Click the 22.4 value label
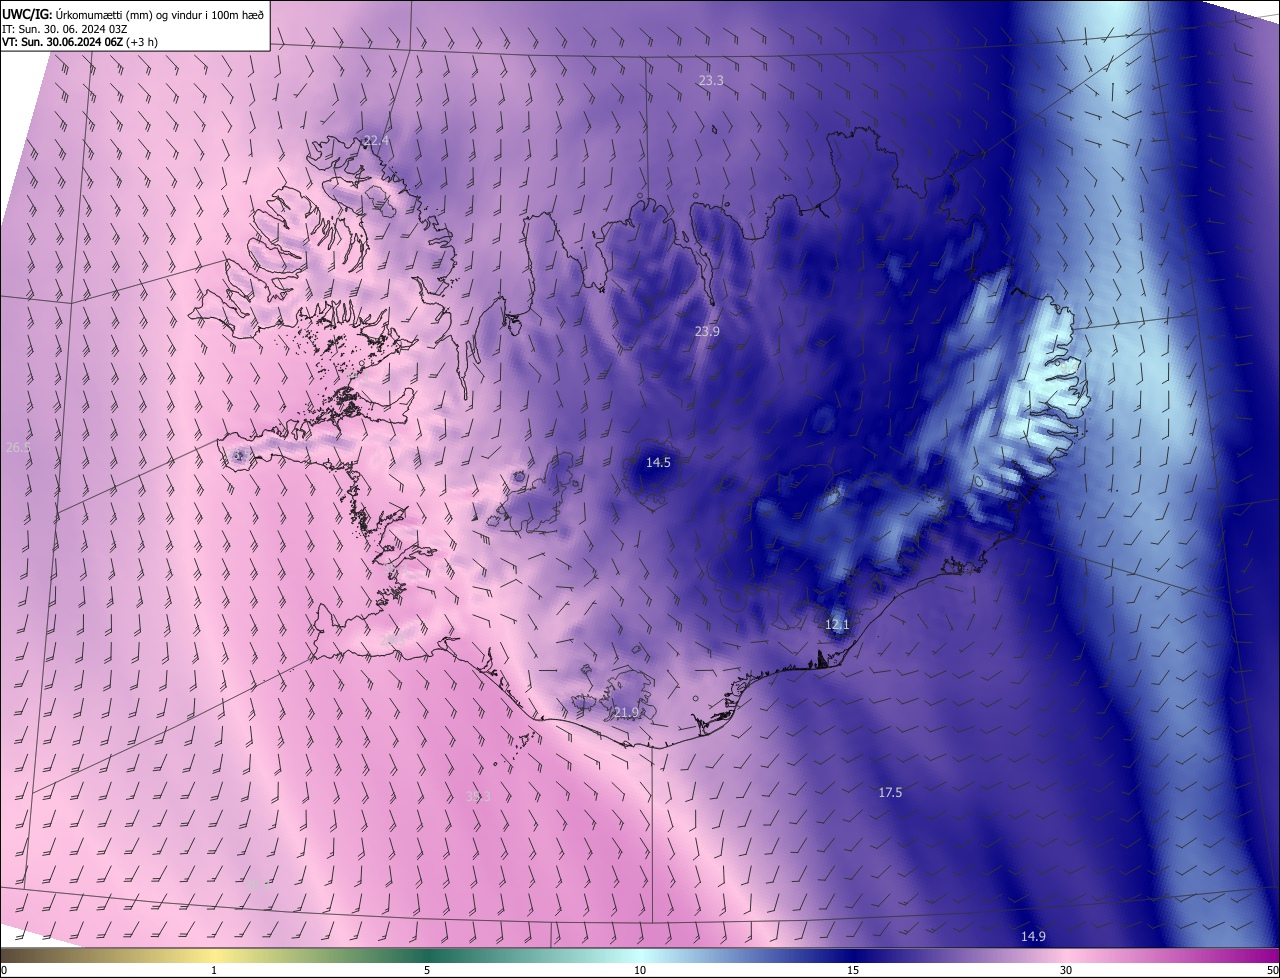Screen dimensions: 1280x978 coord(376,140)
